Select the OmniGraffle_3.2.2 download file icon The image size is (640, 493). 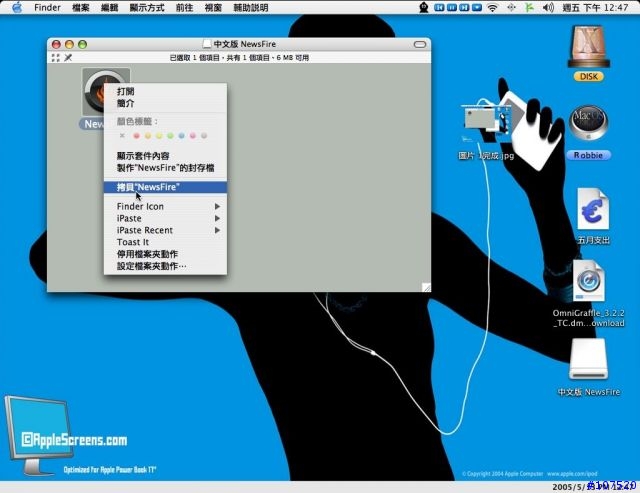pos(588,281)
